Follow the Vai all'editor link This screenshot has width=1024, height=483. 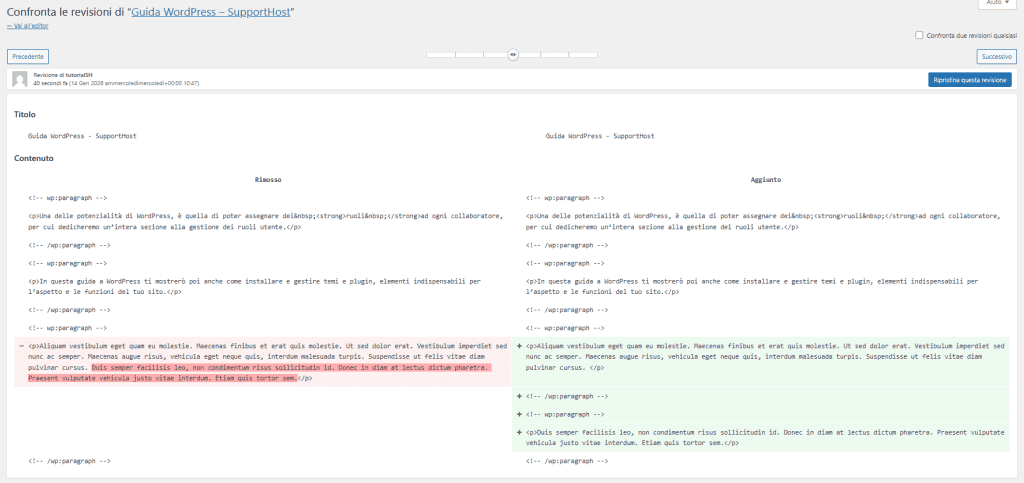tap(27, 26)
